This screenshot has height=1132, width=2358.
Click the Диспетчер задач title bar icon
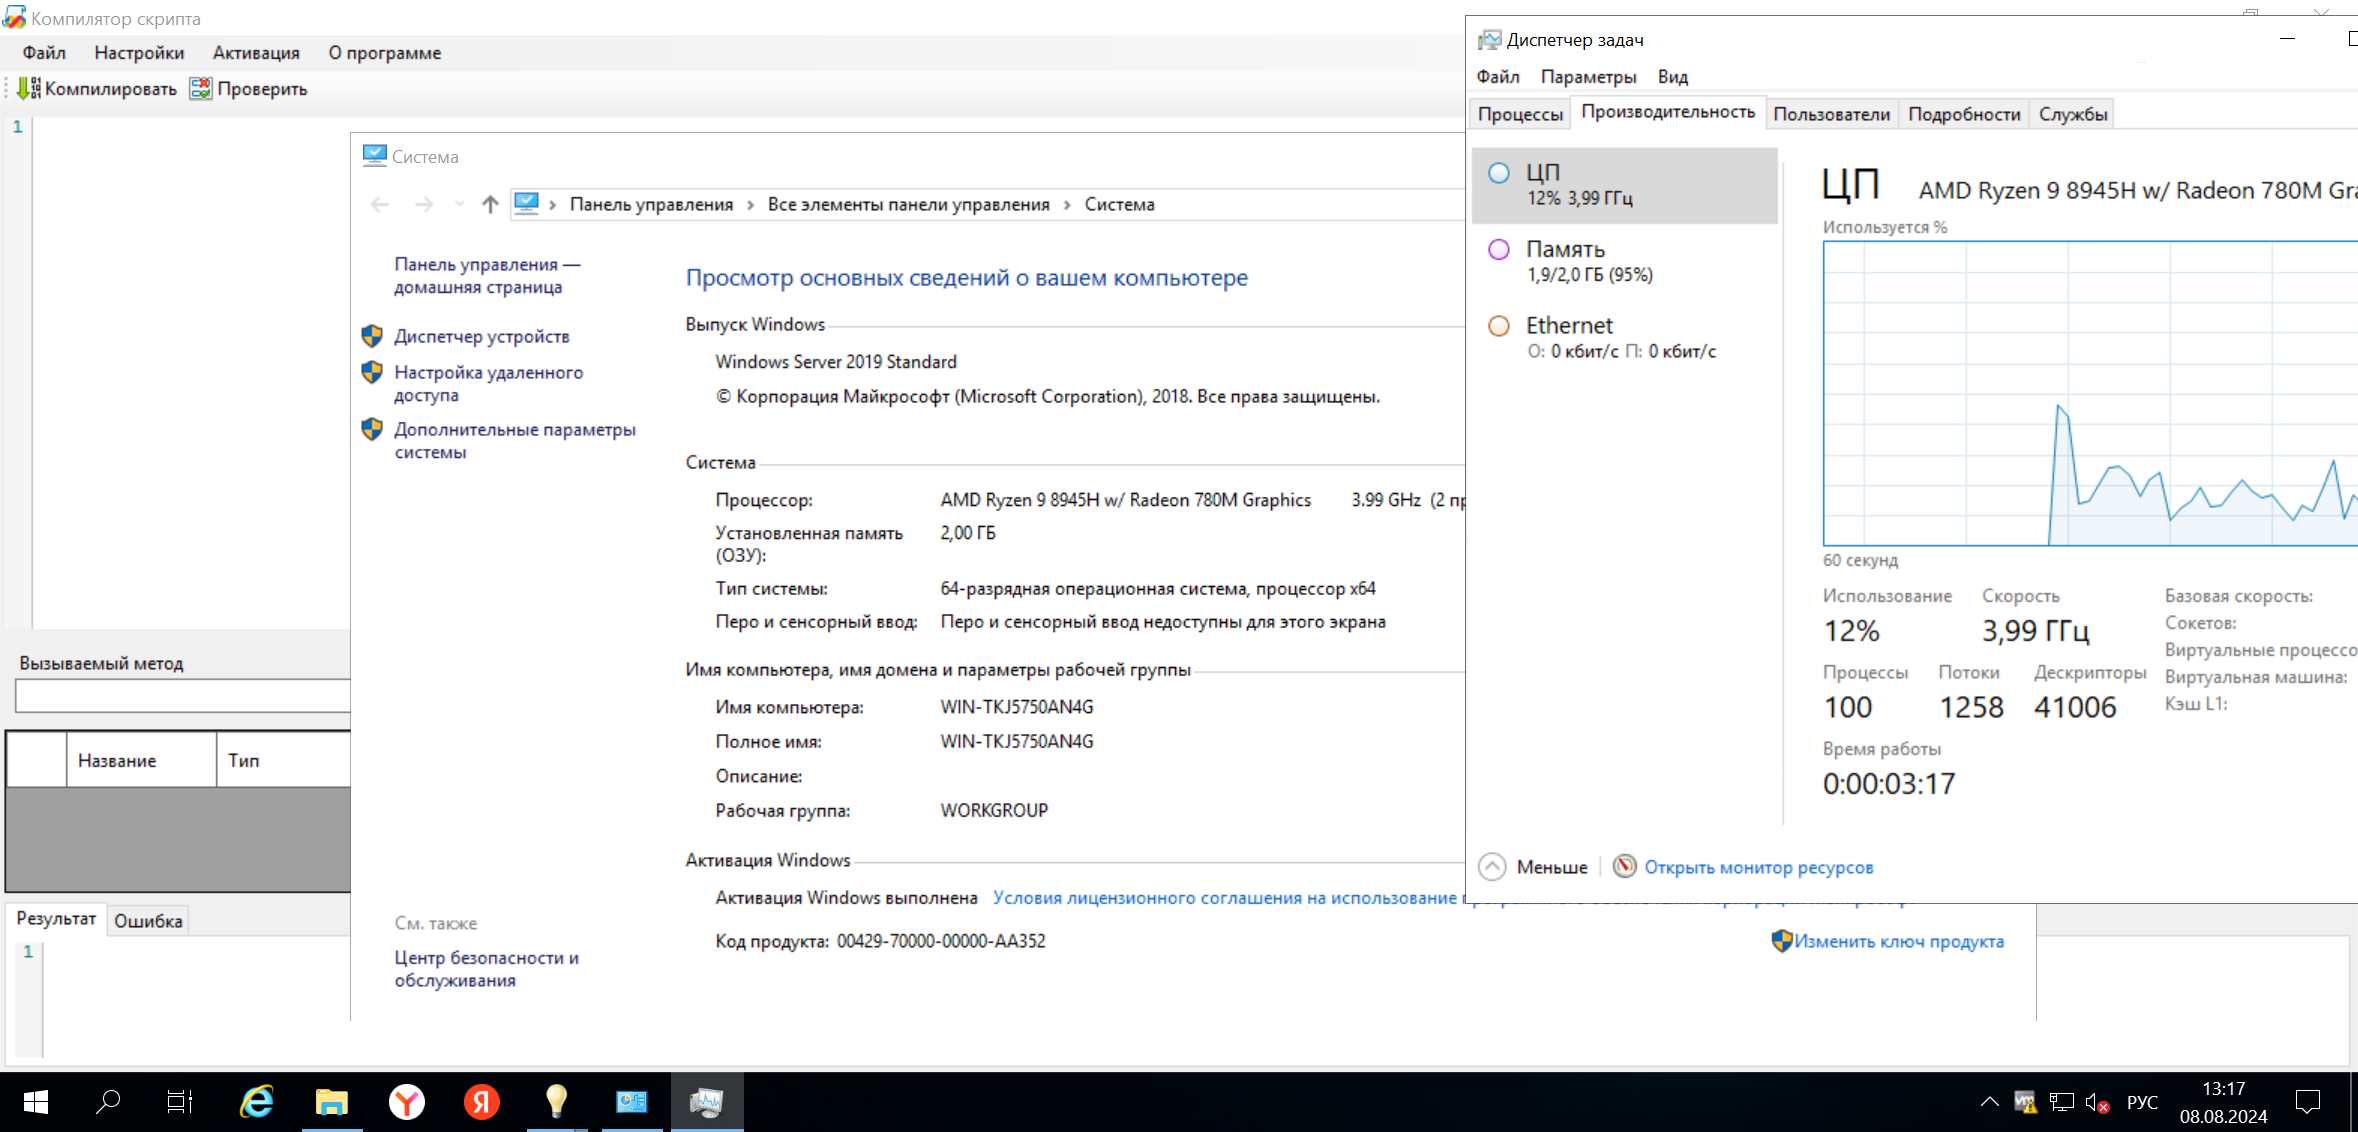pyautogui.click(x=1490, y=40)
